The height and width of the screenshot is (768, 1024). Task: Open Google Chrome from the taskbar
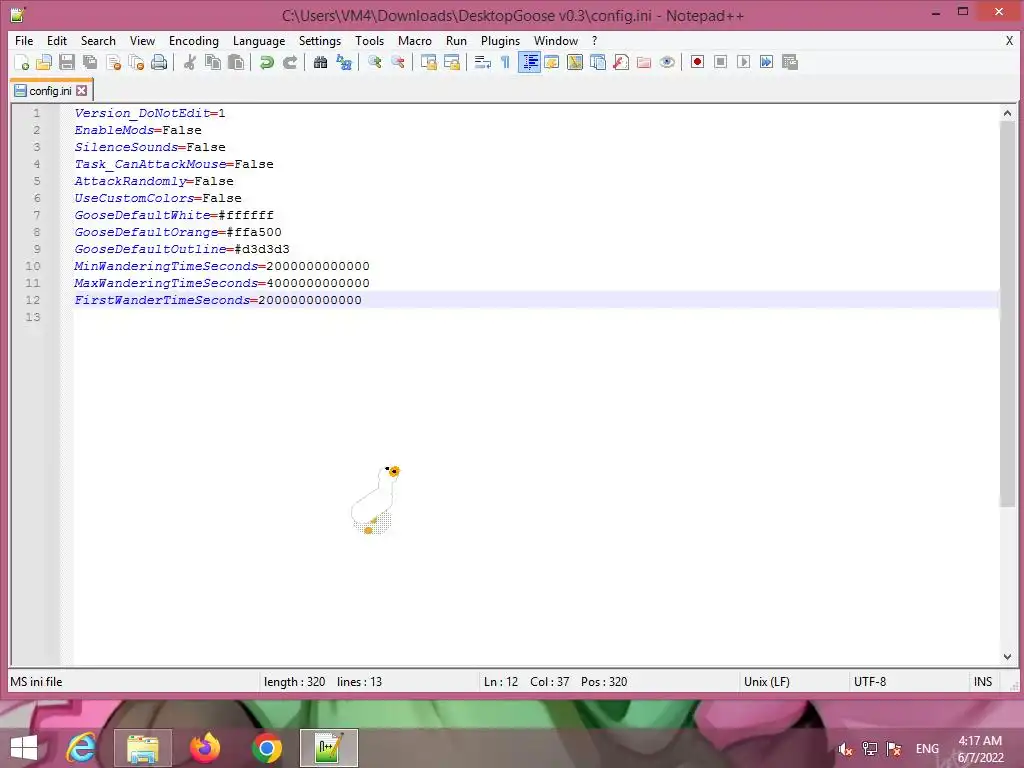coord(267,748)
